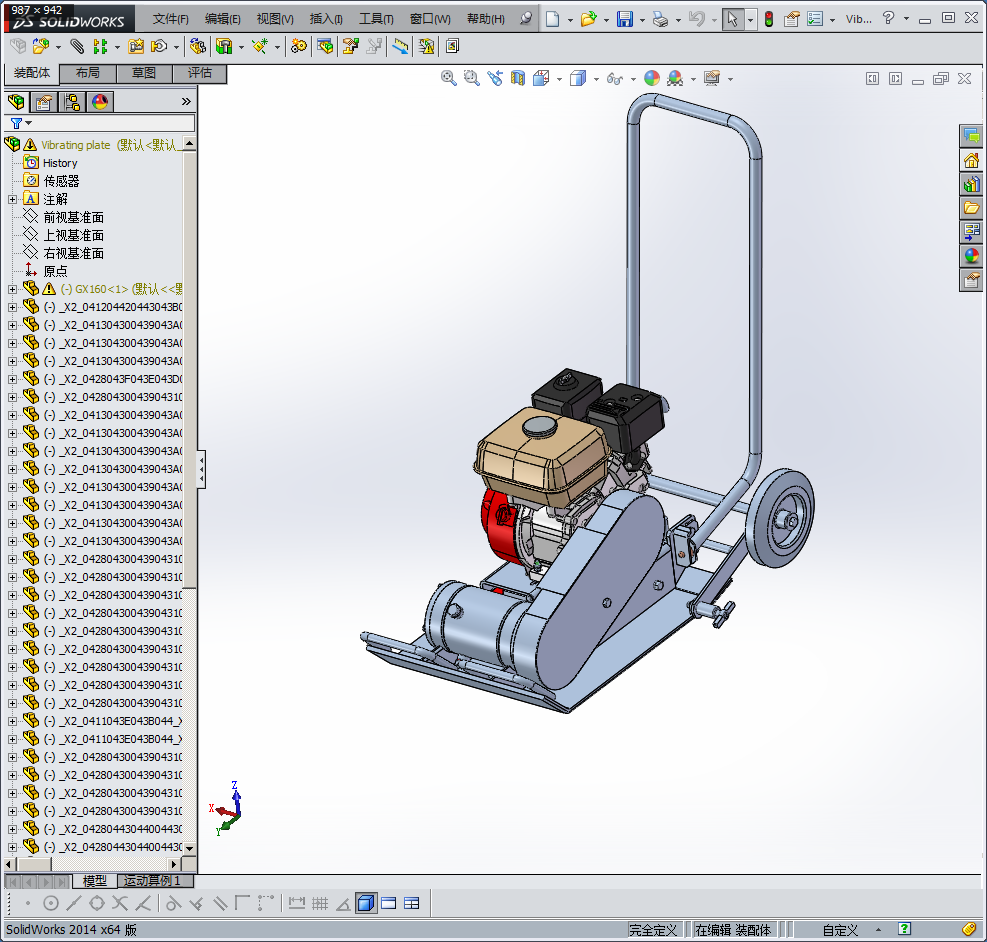Image resolution: width=987 pixels, height=942 pixels.
Task: Open the PropertyManager panel tab
Action: coord(43,101)
